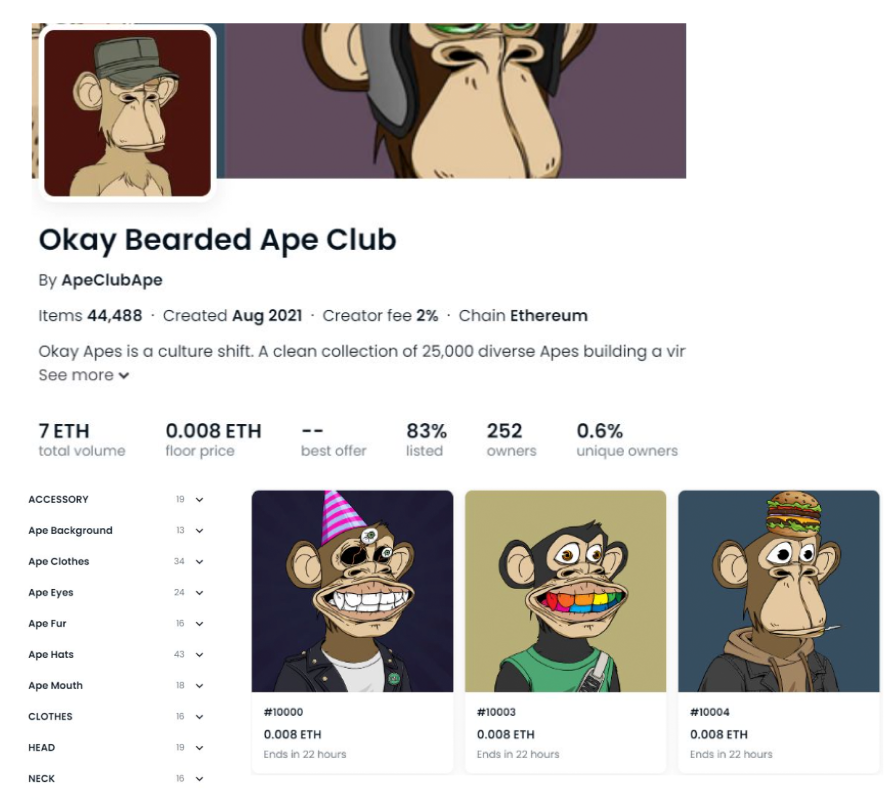Image resolution: width=891 pixels, height=800 pixels.
Task: Expand the Ape Fur filter chevron
Action: (200, 624)
